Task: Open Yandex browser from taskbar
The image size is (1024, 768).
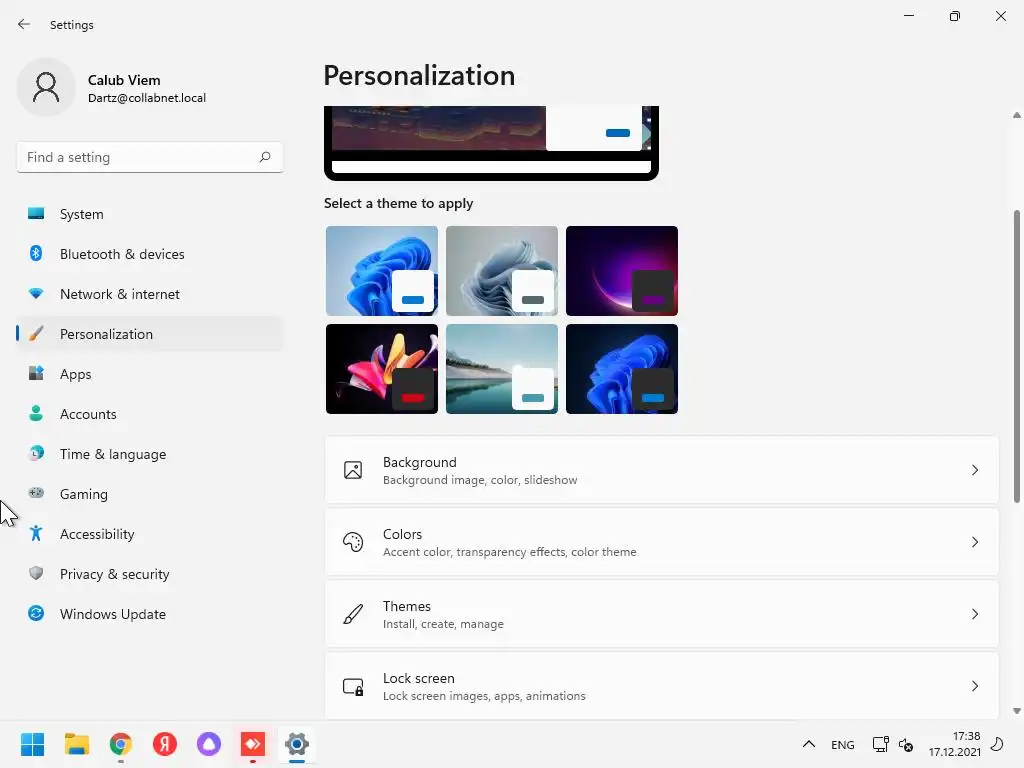Action: pos(165,744)
